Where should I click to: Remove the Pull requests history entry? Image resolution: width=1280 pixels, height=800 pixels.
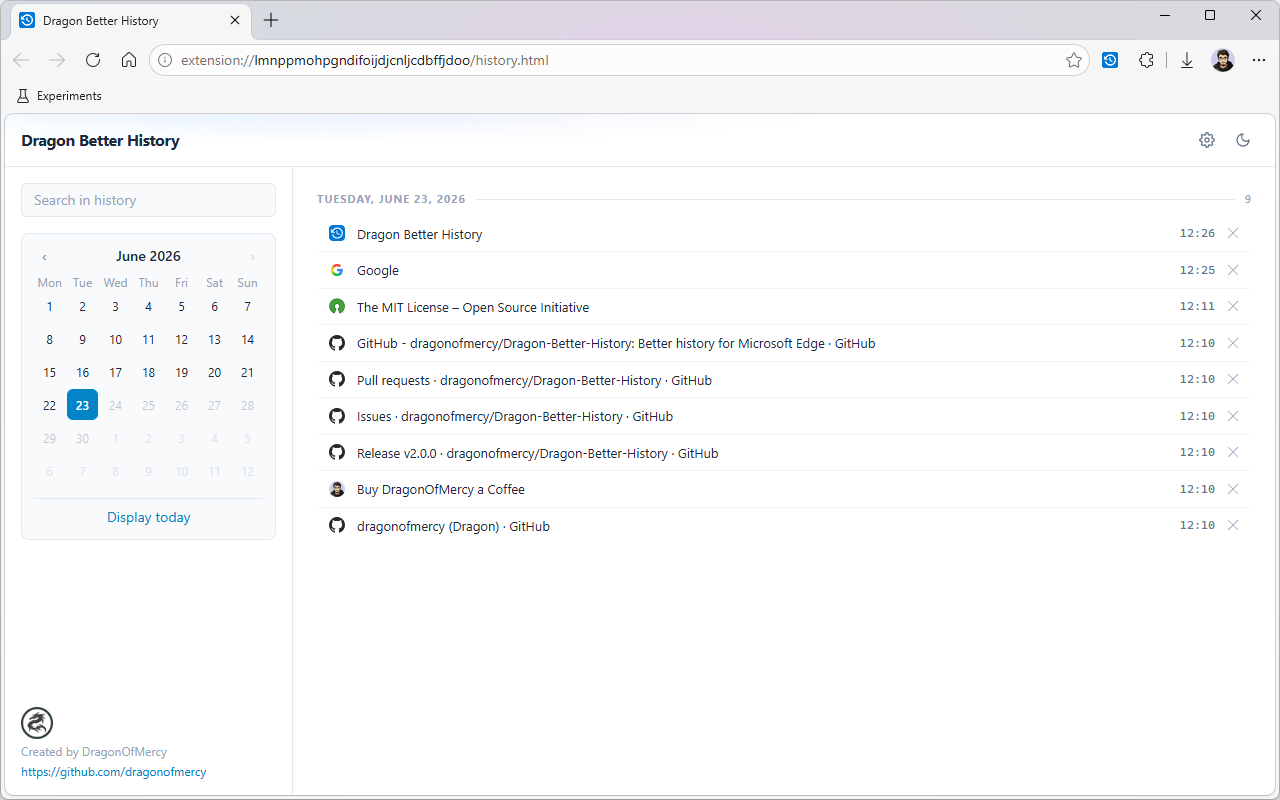coord(1233,379)
